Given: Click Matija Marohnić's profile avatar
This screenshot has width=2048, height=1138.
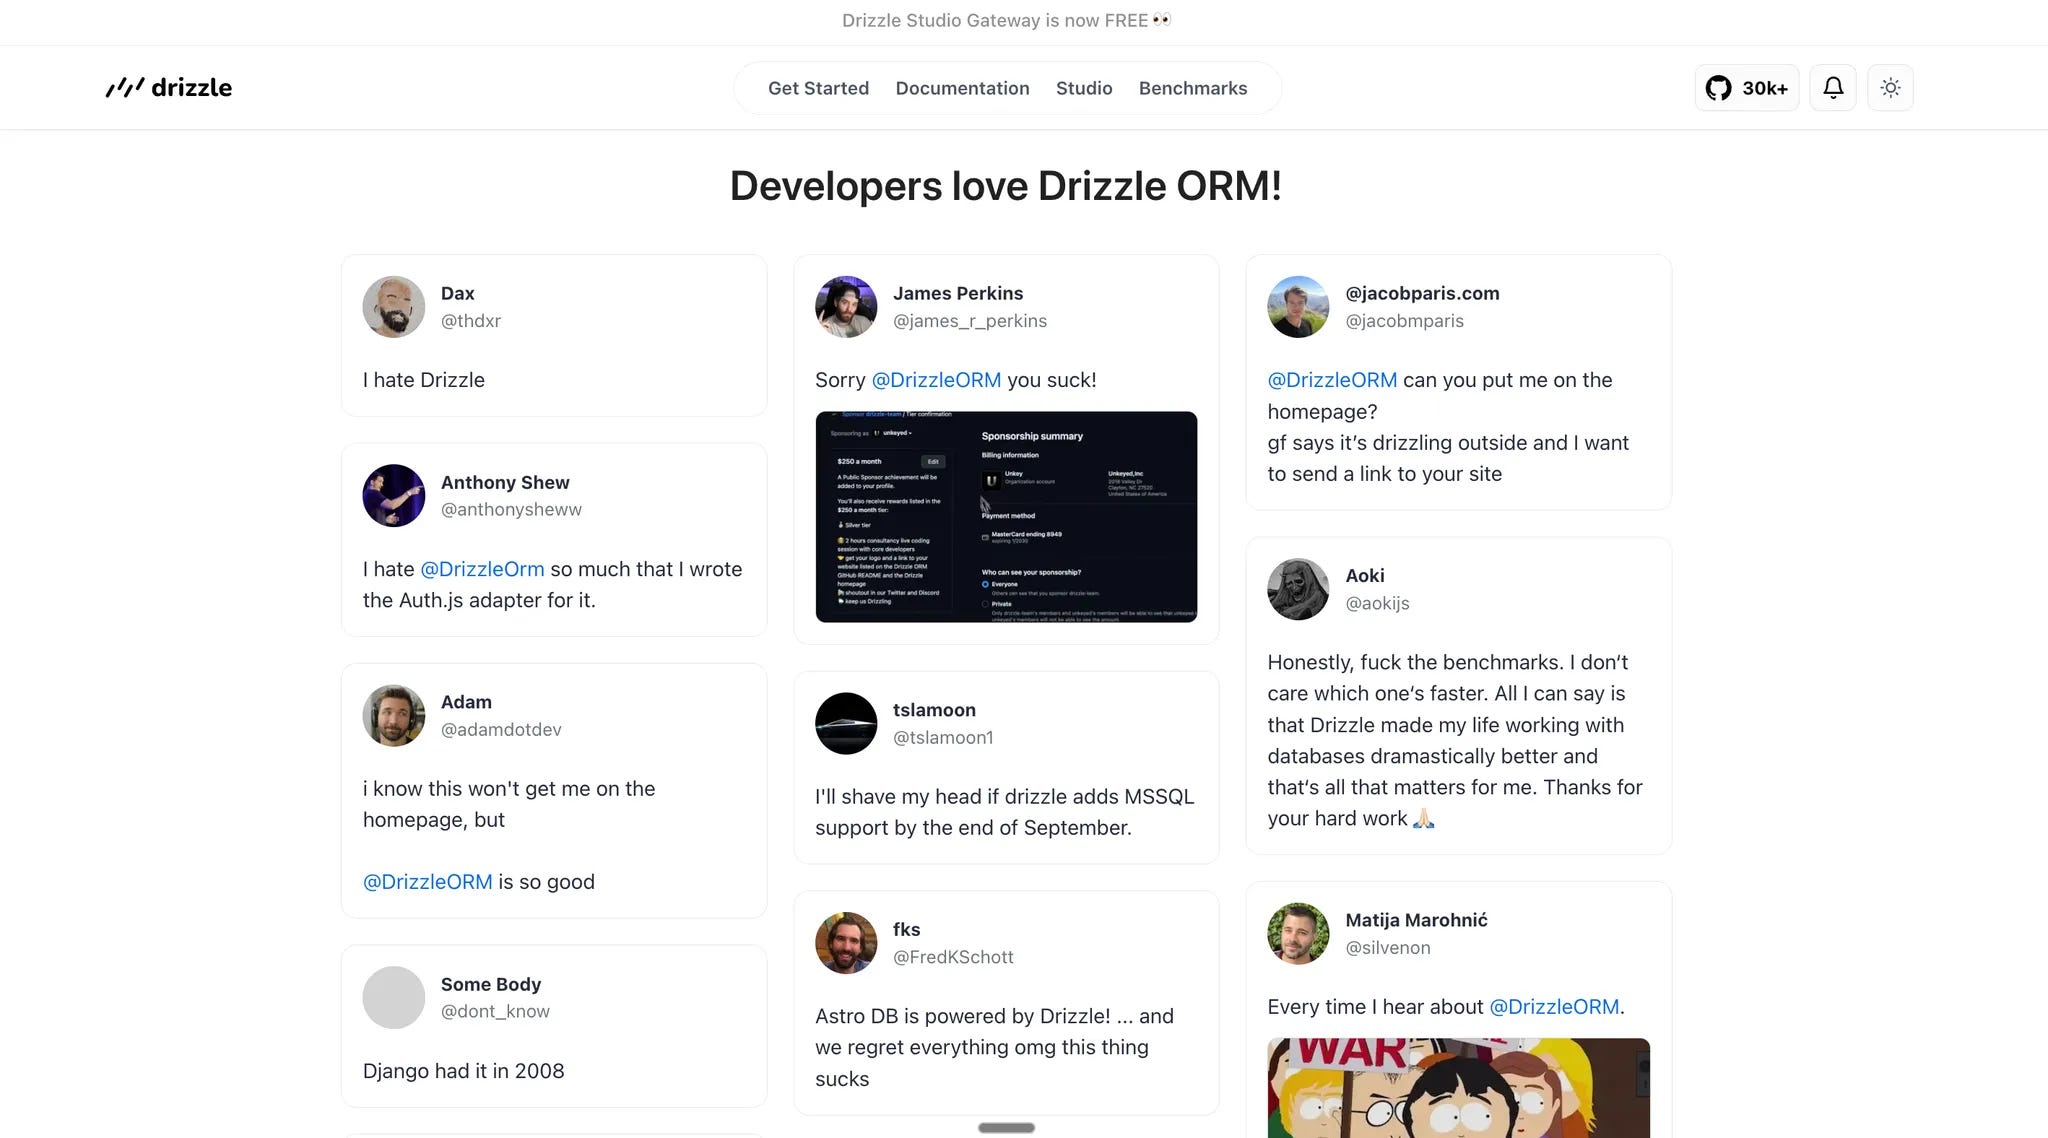Looking at the screenshot, I should pos(1298,934).
